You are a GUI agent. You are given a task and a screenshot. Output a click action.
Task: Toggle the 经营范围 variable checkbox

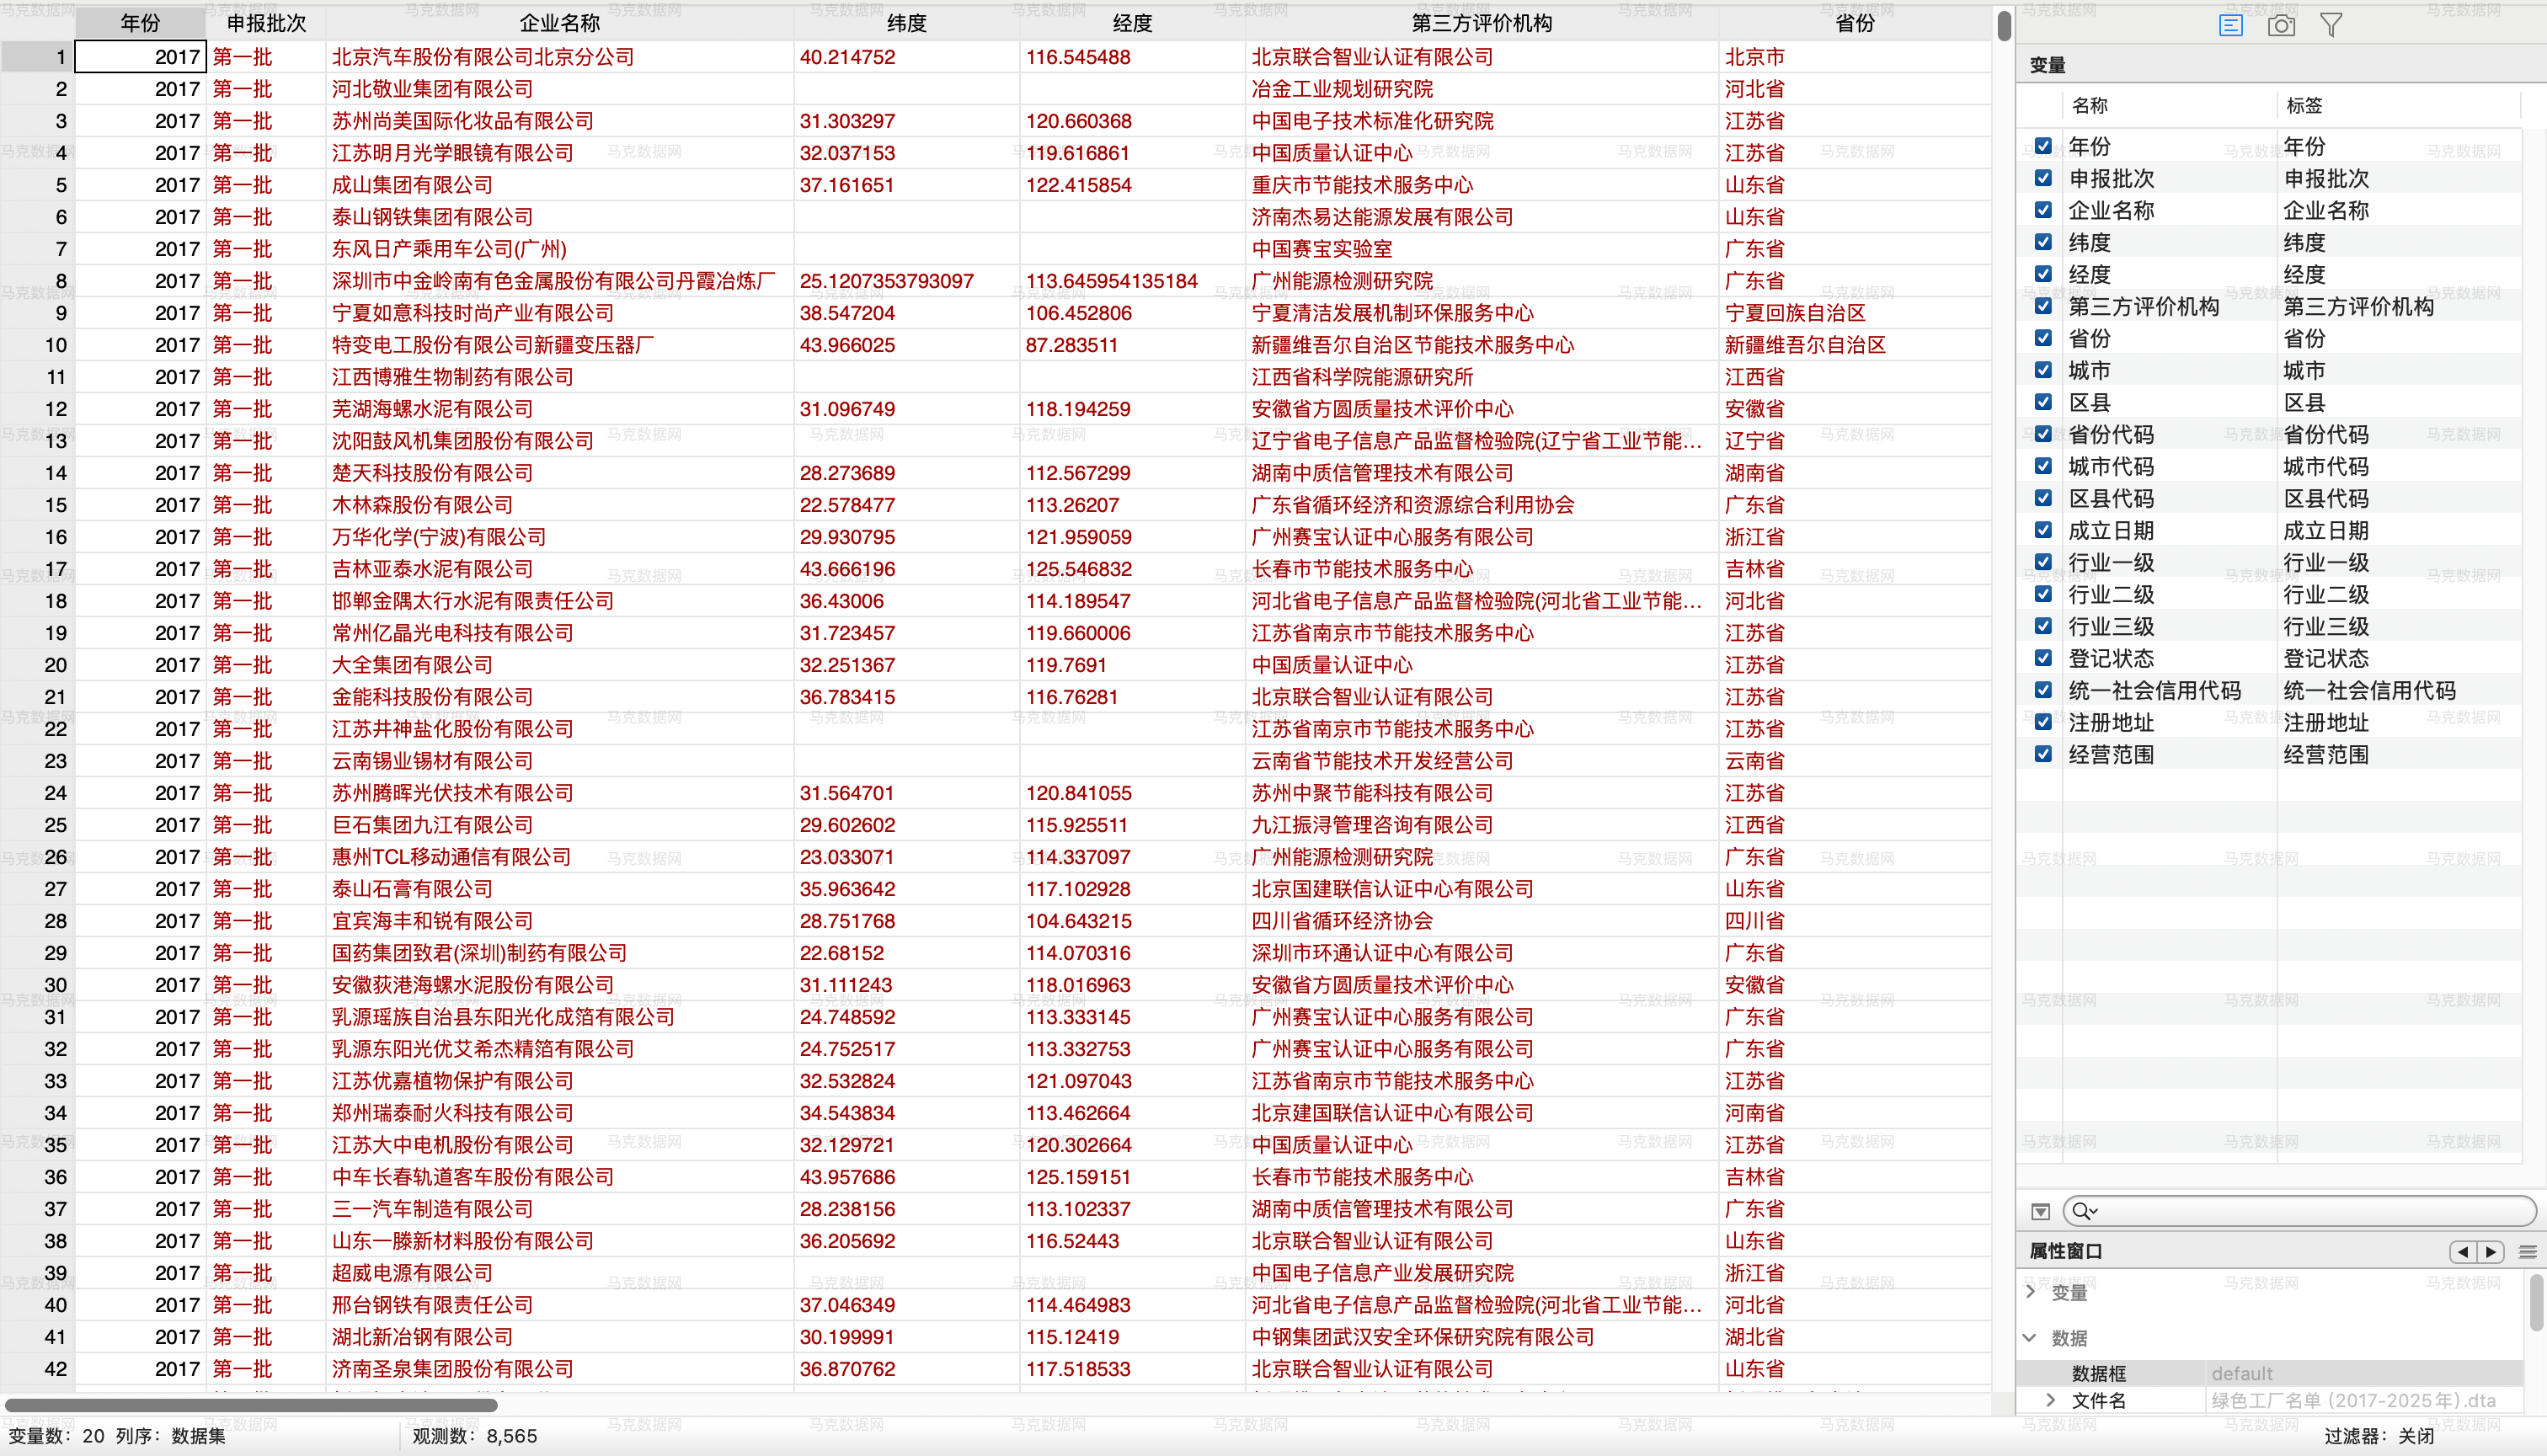2043,754
